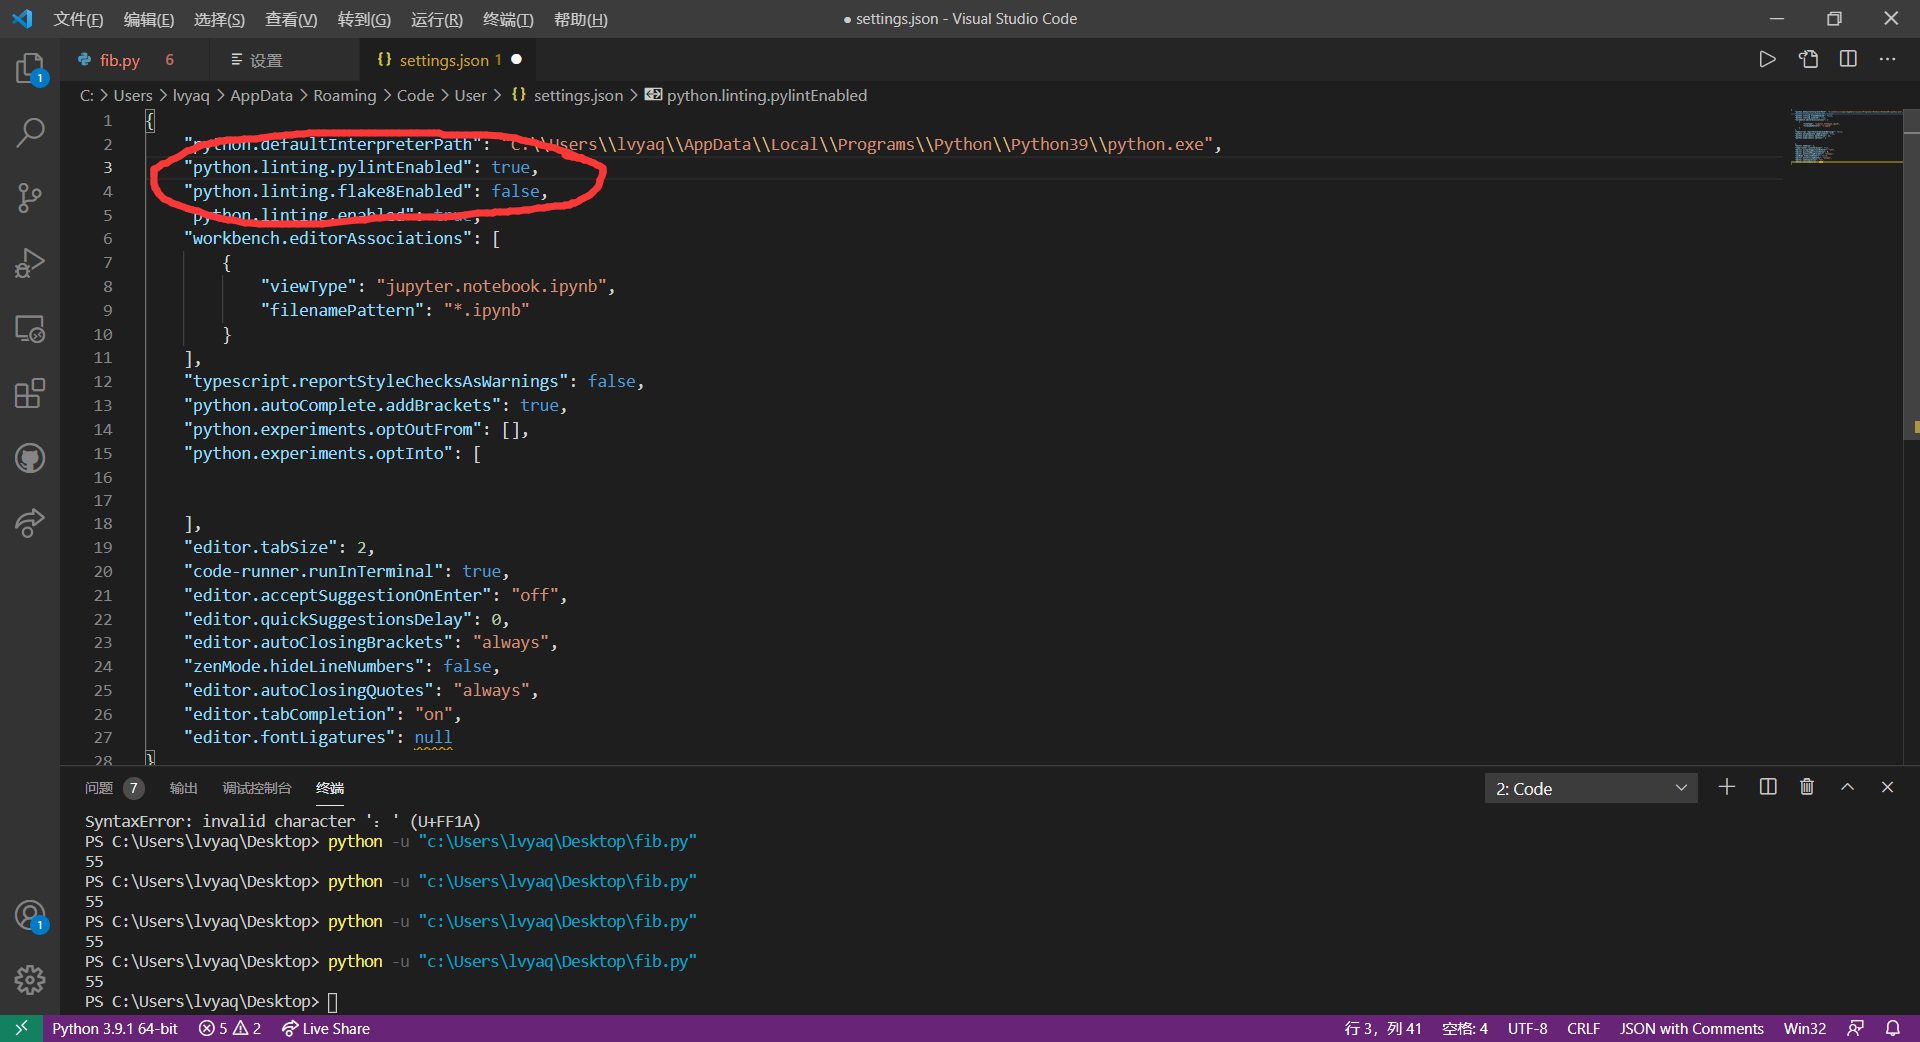This screenshot has width=1920, height=1042.
Task: Click the remote window indicator in status bar
Action: 21,1028
